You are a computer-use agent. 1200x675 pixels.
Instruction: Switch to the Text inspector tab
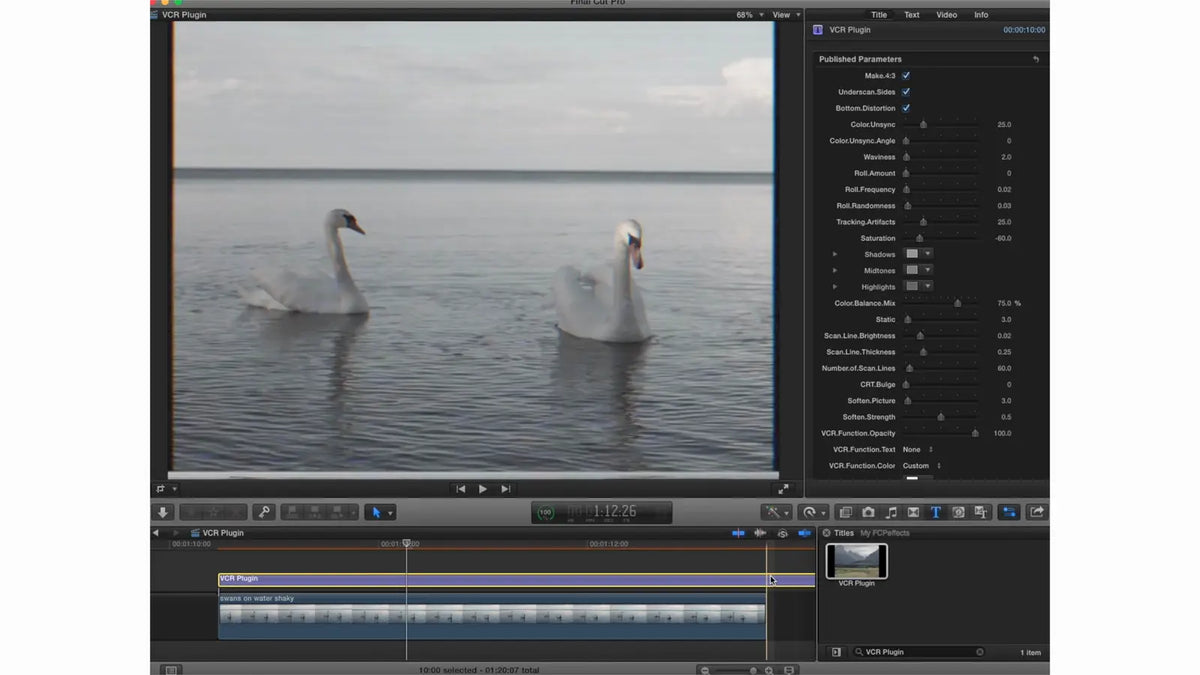click(x=912, y=15)
